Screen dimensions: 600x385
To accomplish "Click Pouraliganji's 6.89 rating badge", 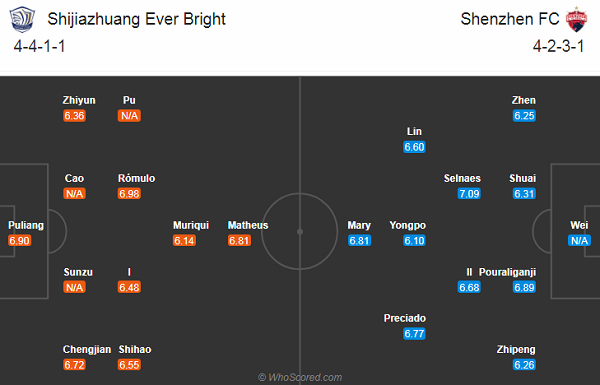I will 524,287.
